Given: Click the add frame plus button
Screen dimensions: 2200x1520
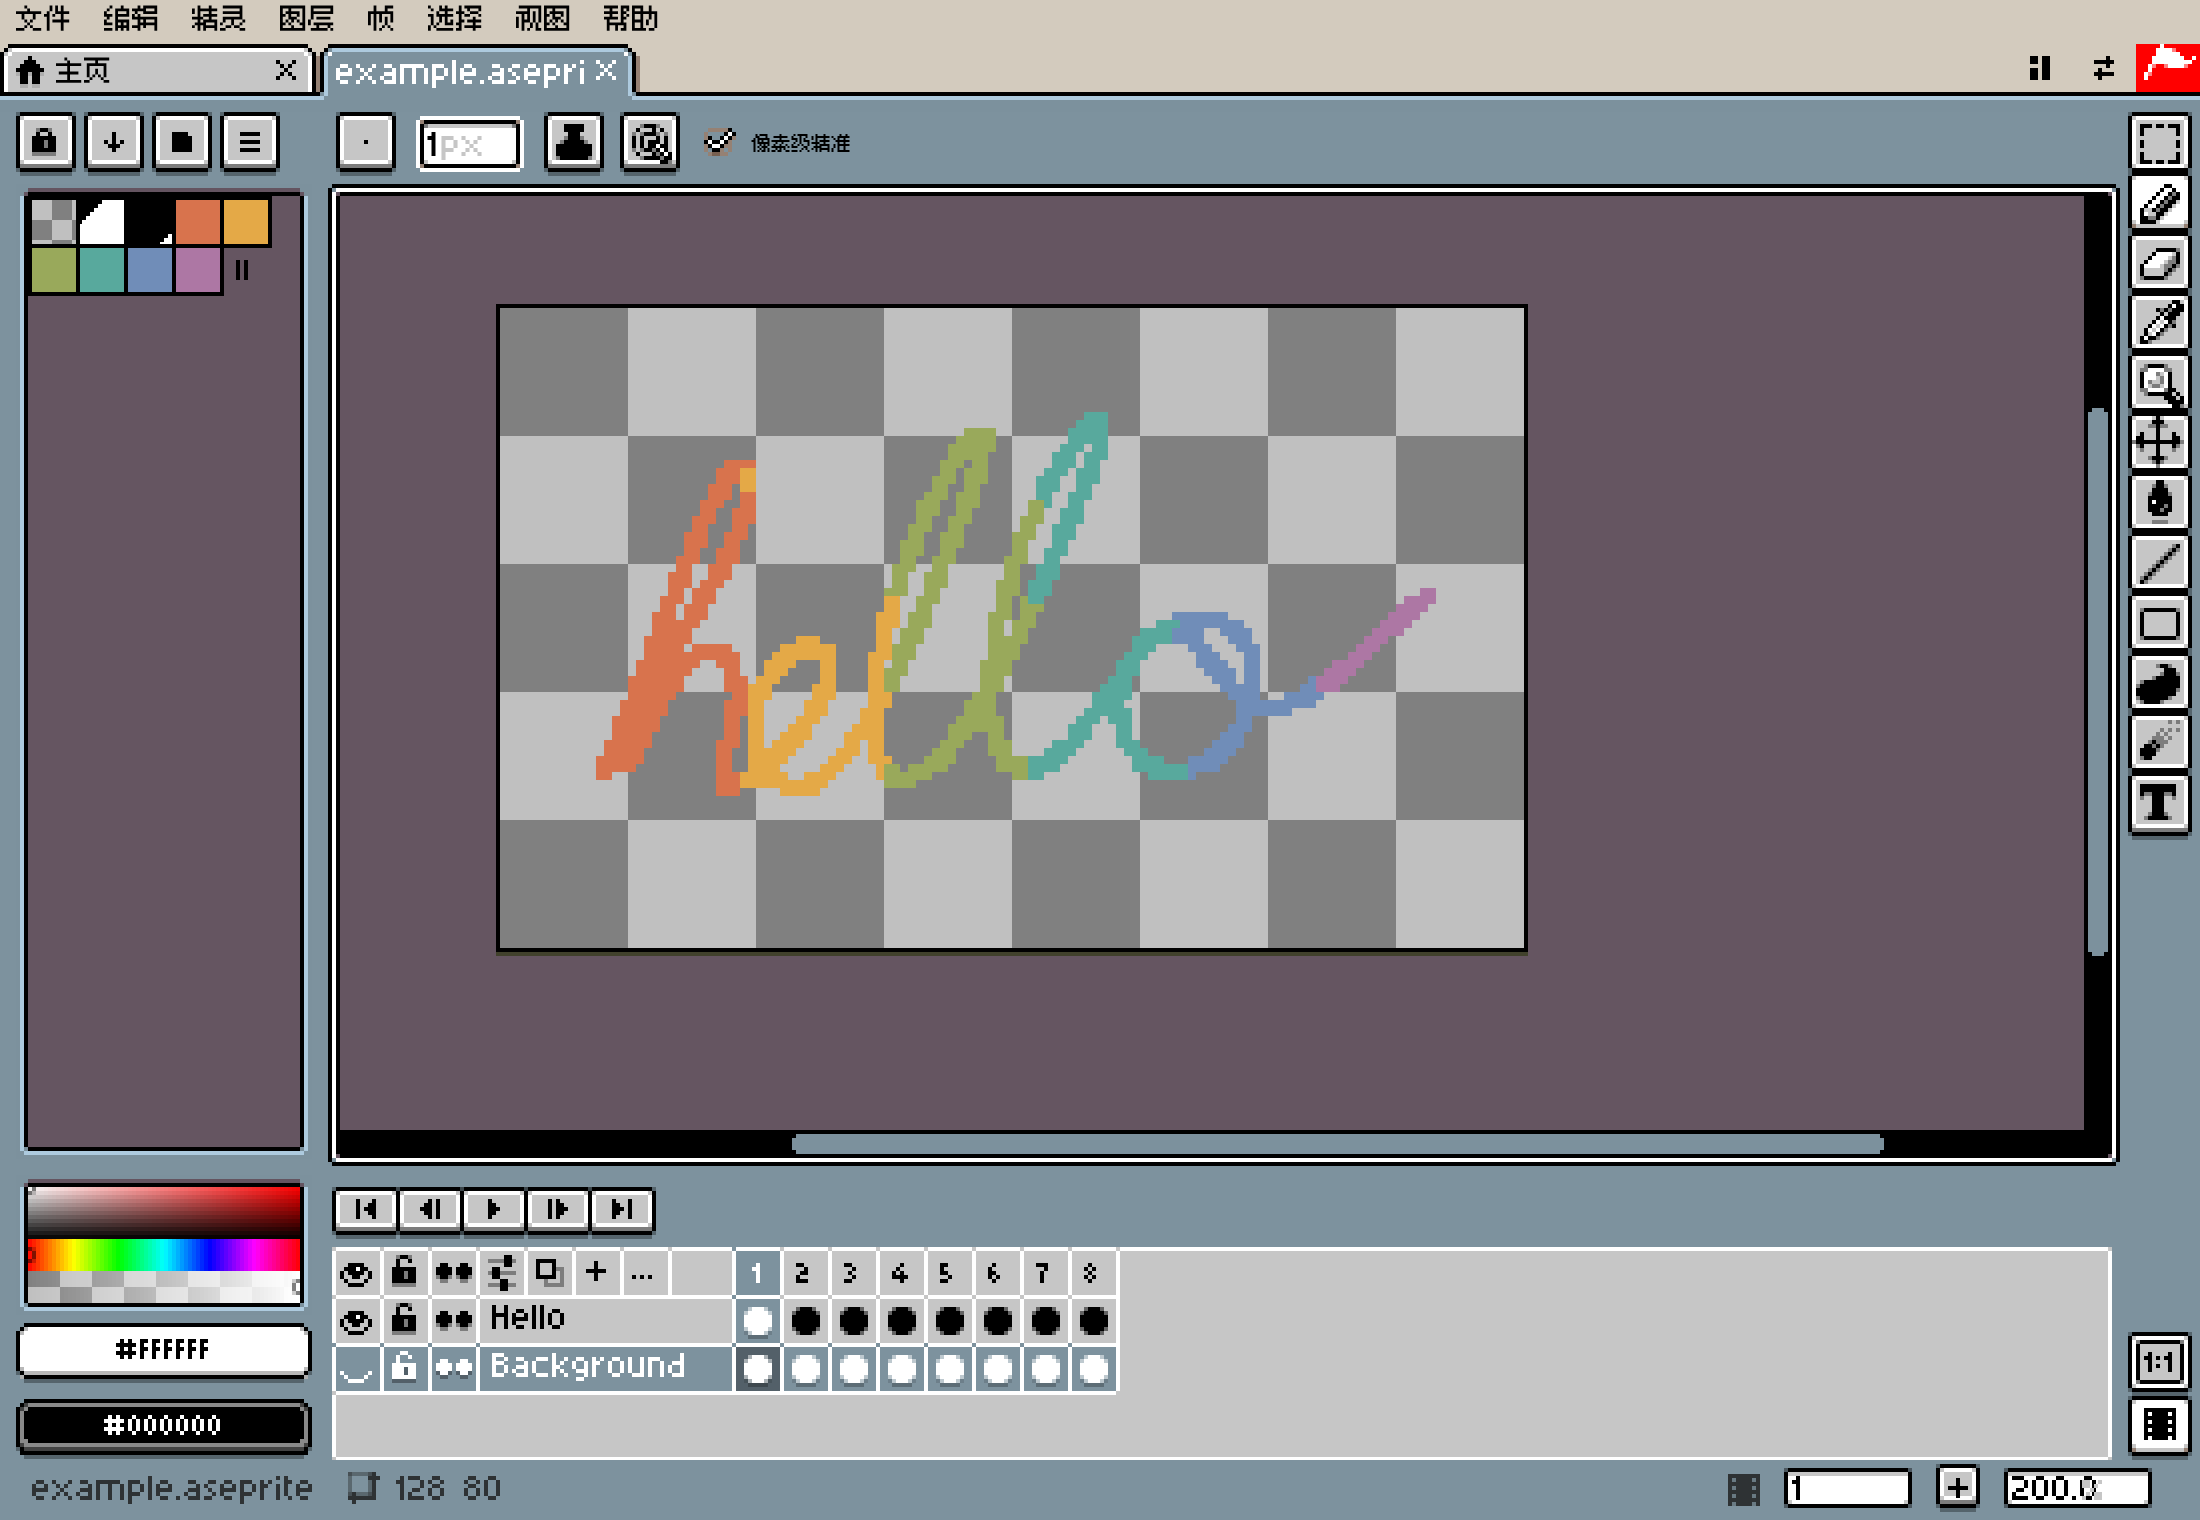Looking at the screenshot, I should pyautogui.click(x=1958, y=1488).
